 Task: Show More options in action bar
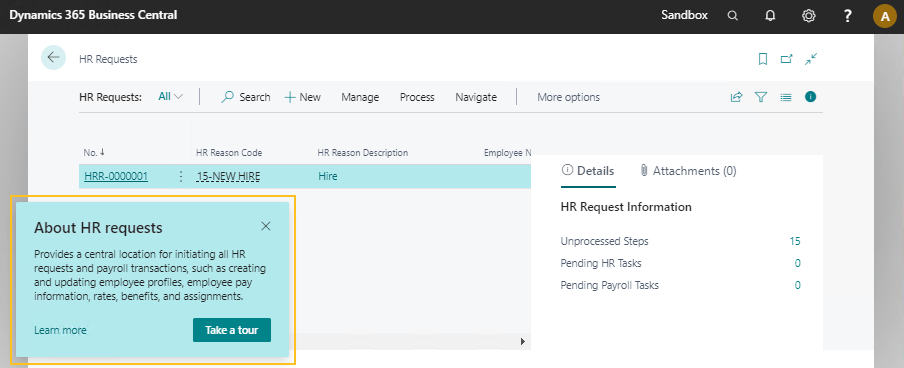tap(568, 97)
